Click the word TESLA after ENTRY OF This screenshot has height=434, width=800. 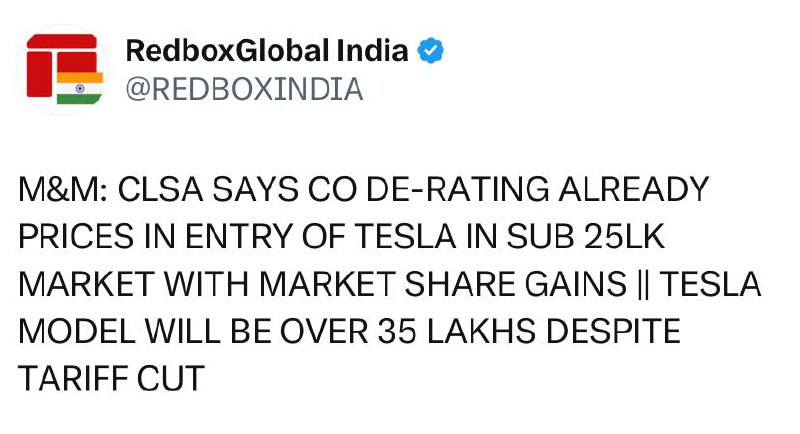pos(406,237)
